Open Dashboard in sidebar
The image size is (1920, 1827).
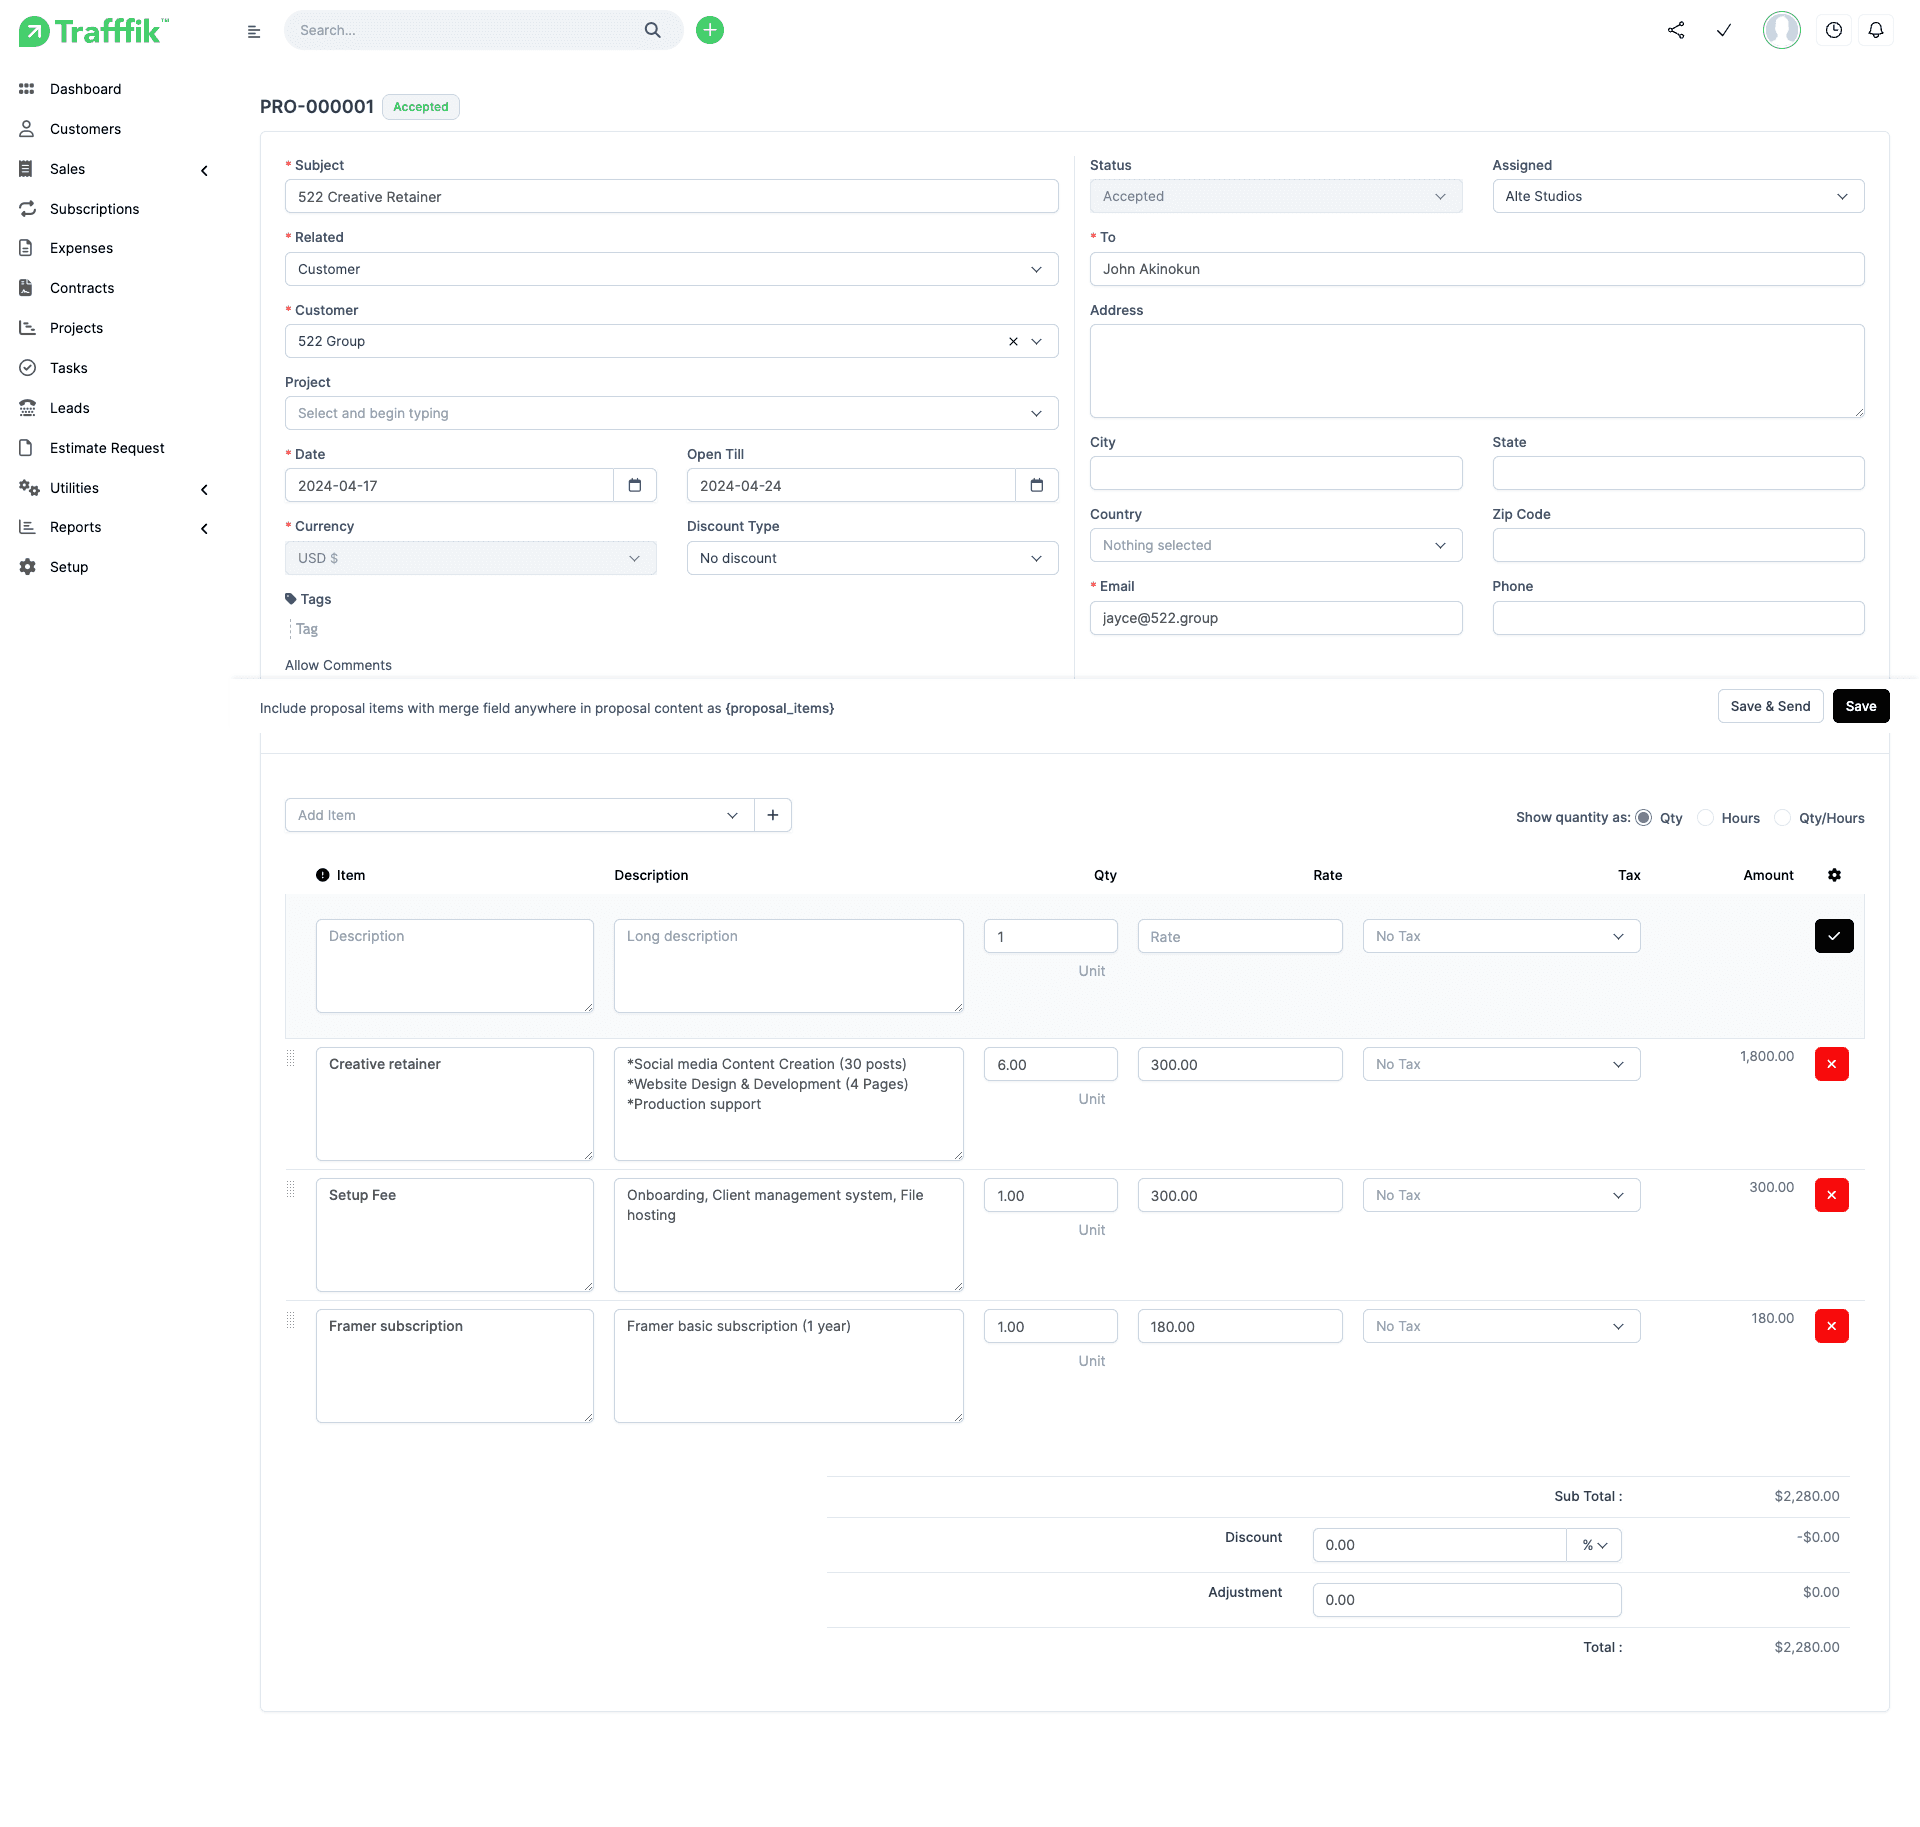tap(85, 89)
